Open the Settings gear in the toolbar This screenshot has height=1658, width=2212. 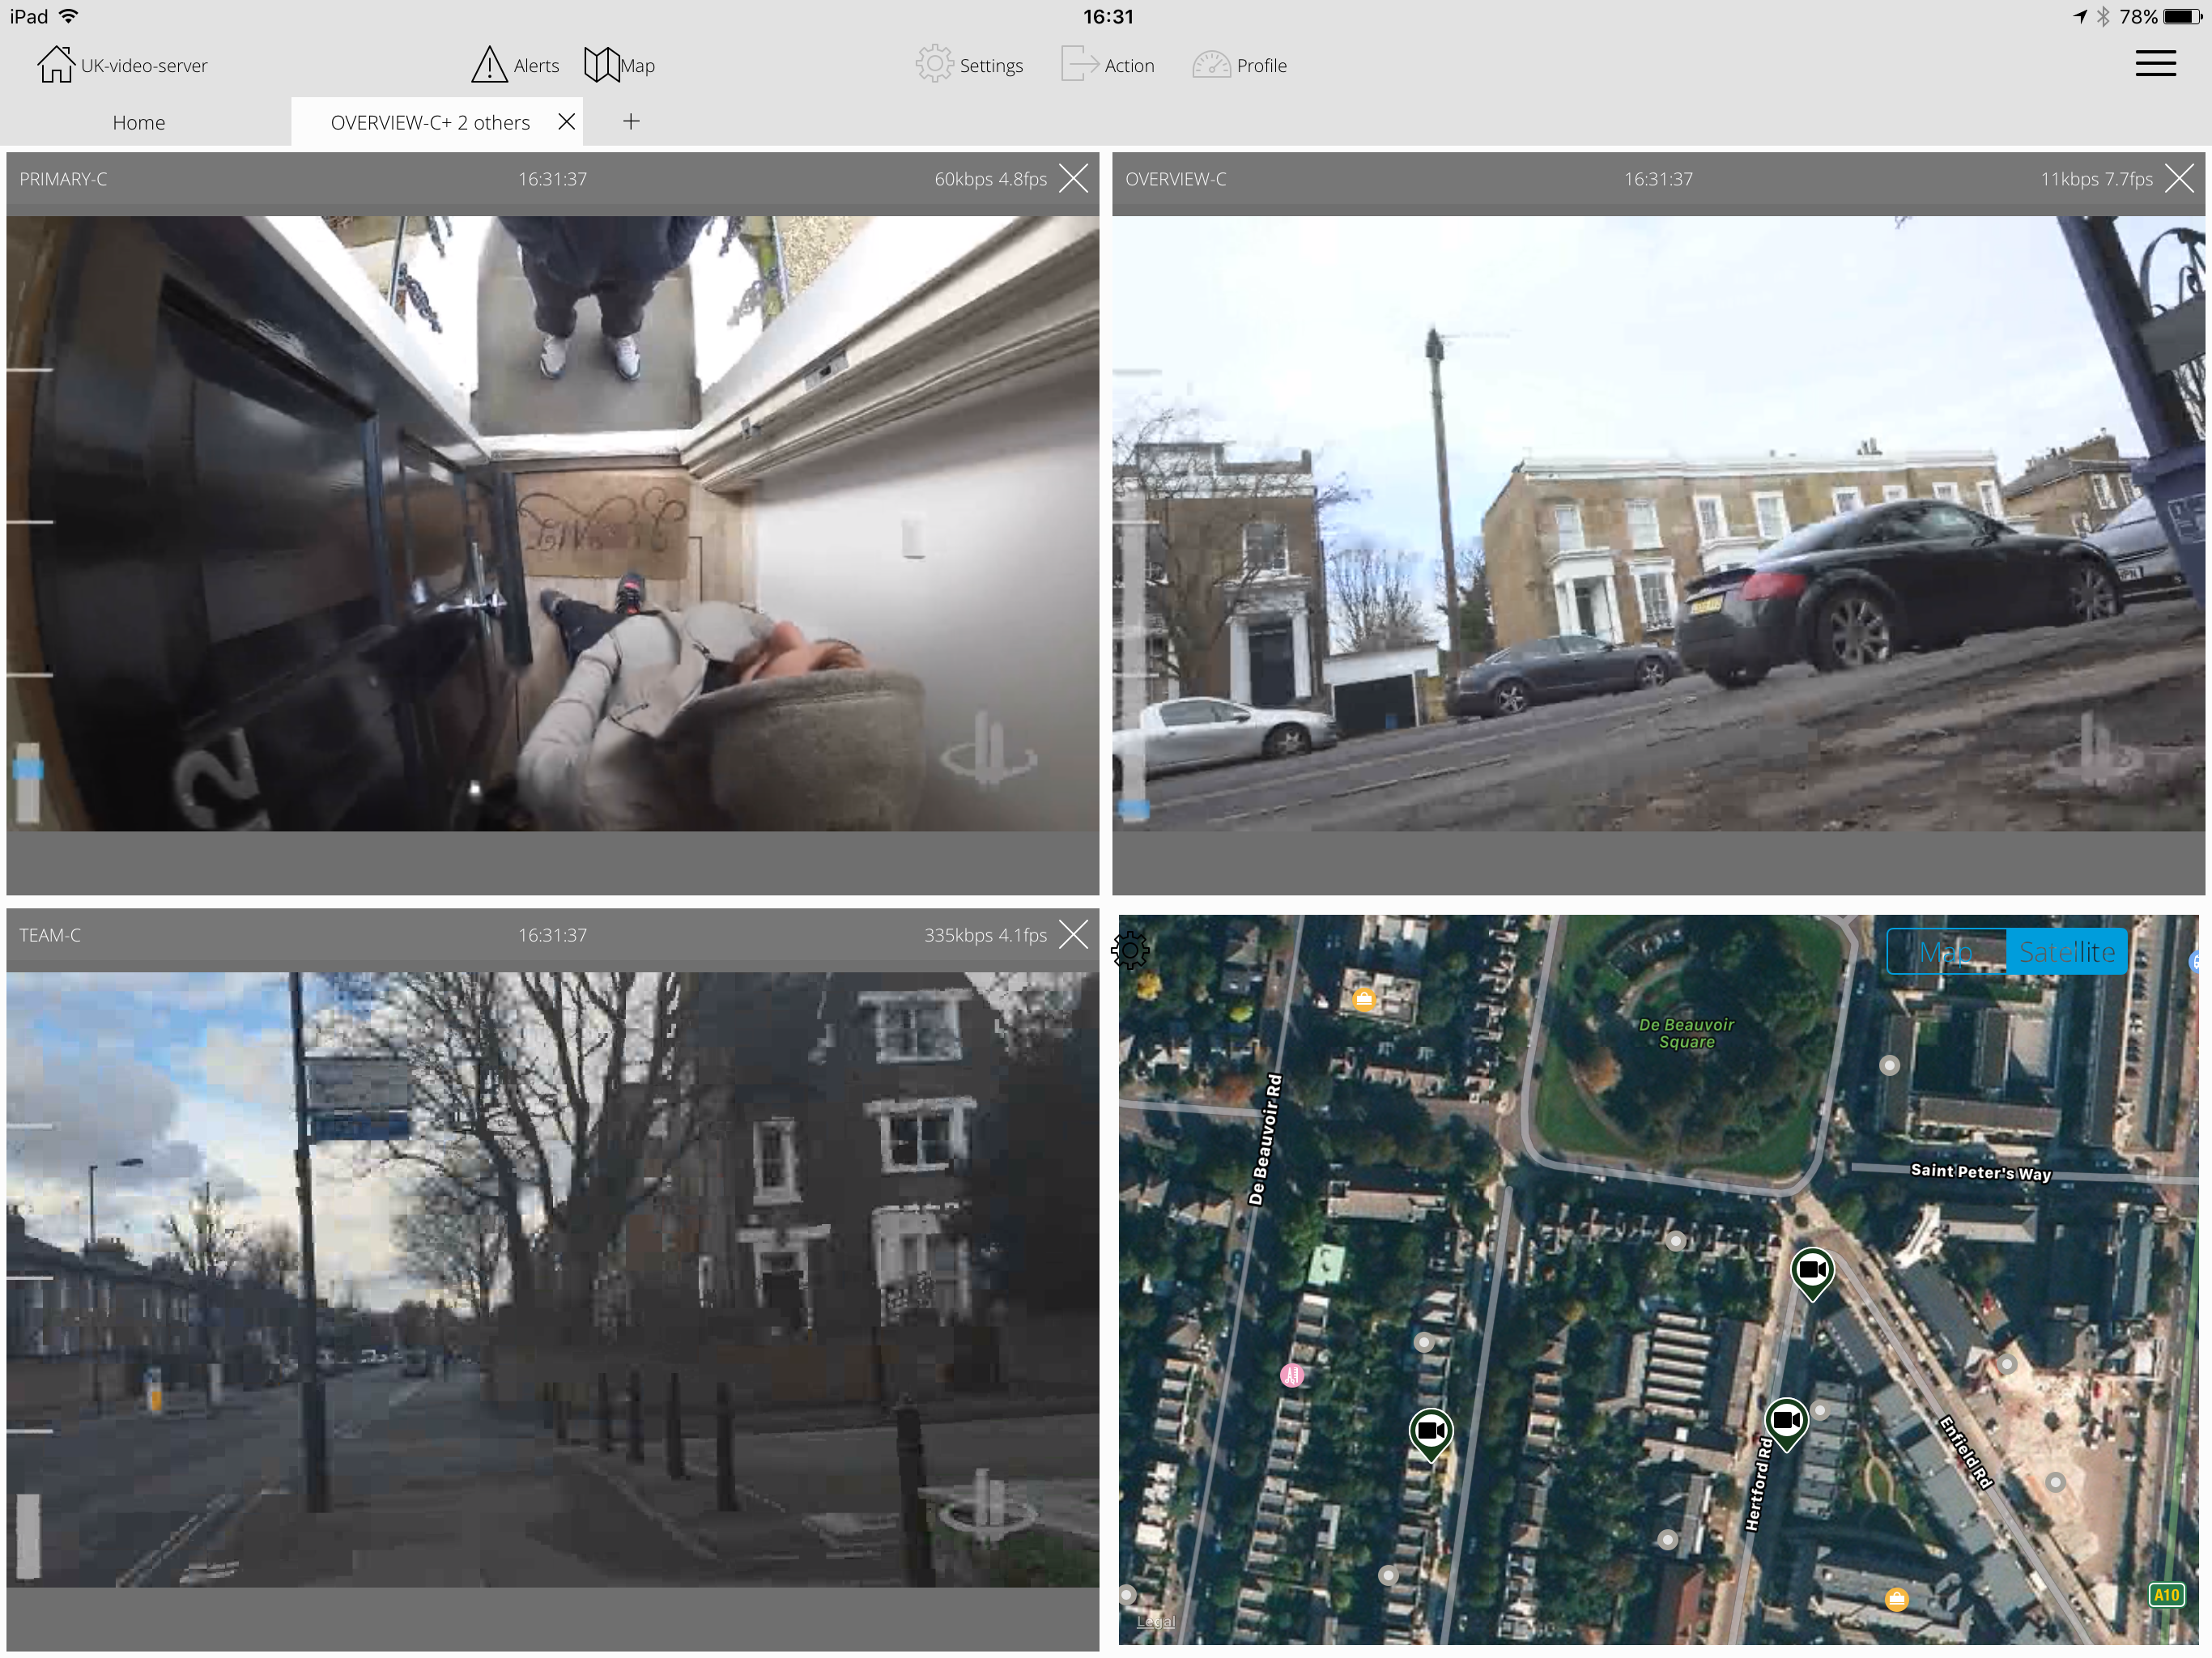tap(934, 65)
